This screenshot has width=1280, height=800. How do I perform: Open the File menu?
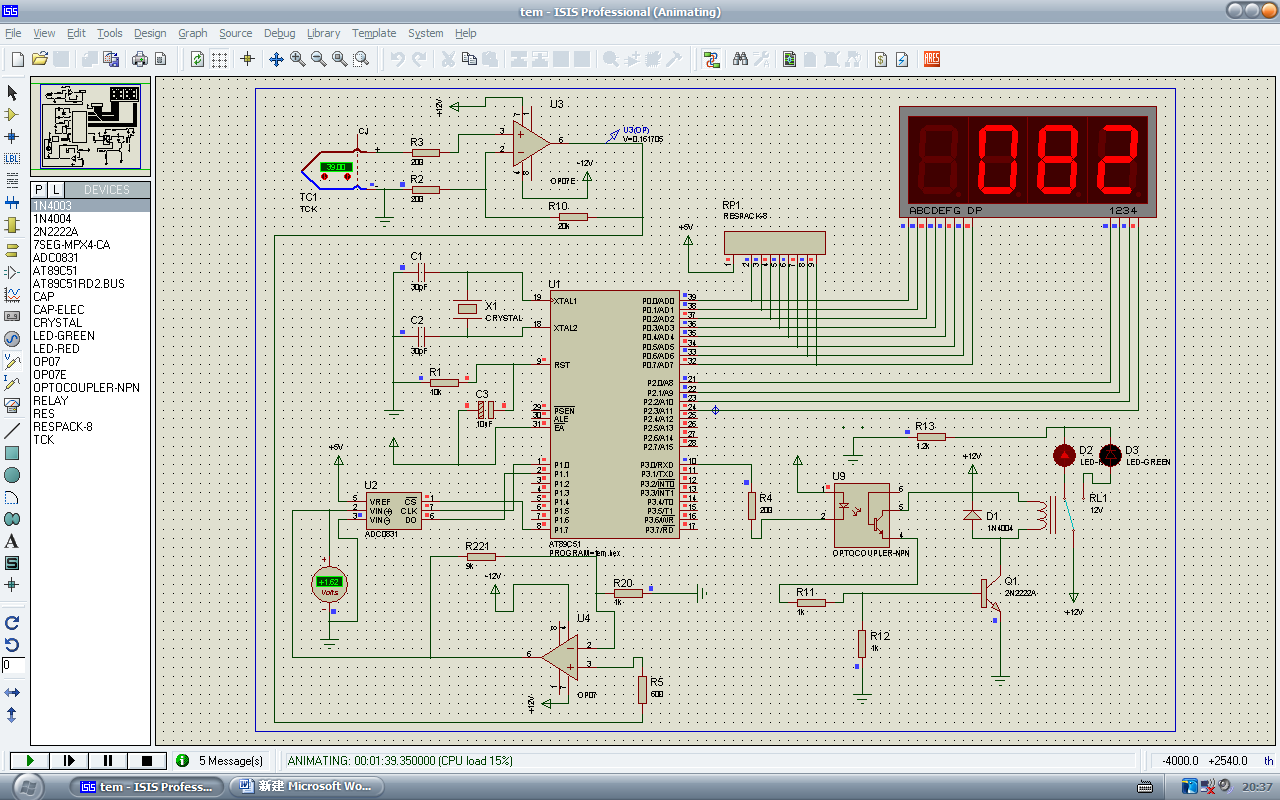pos(13,33)
